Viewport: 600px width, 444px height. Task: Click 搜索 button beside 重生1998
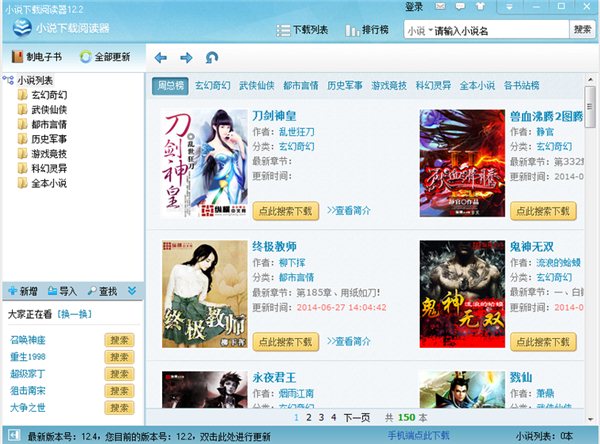[x=119, y=357]
